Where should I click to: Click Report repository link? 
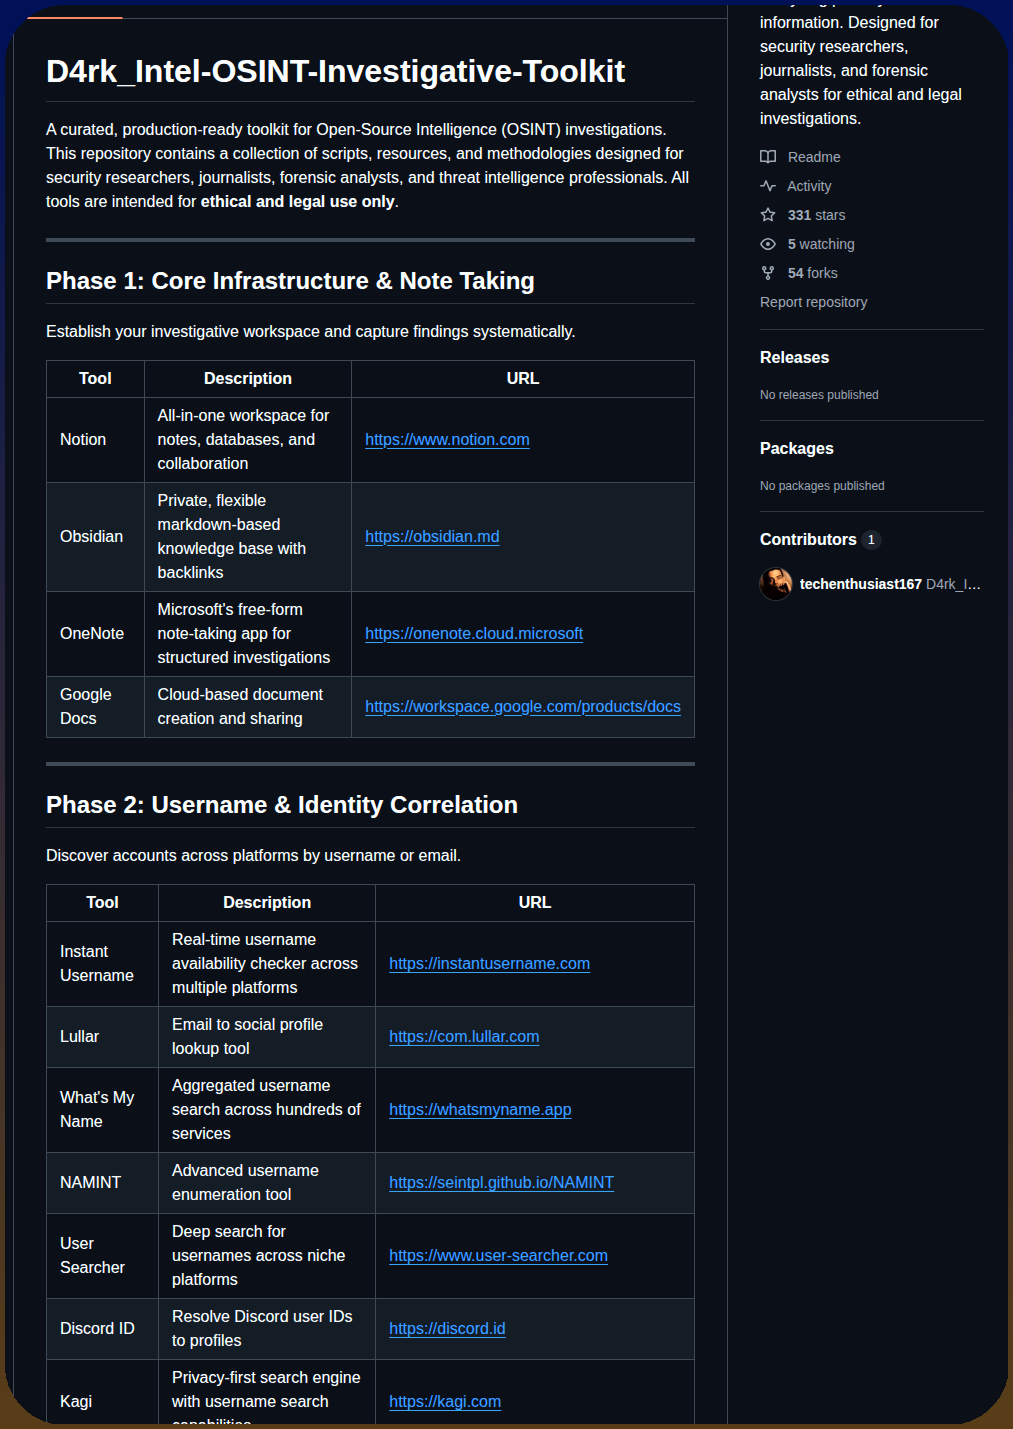814,302
